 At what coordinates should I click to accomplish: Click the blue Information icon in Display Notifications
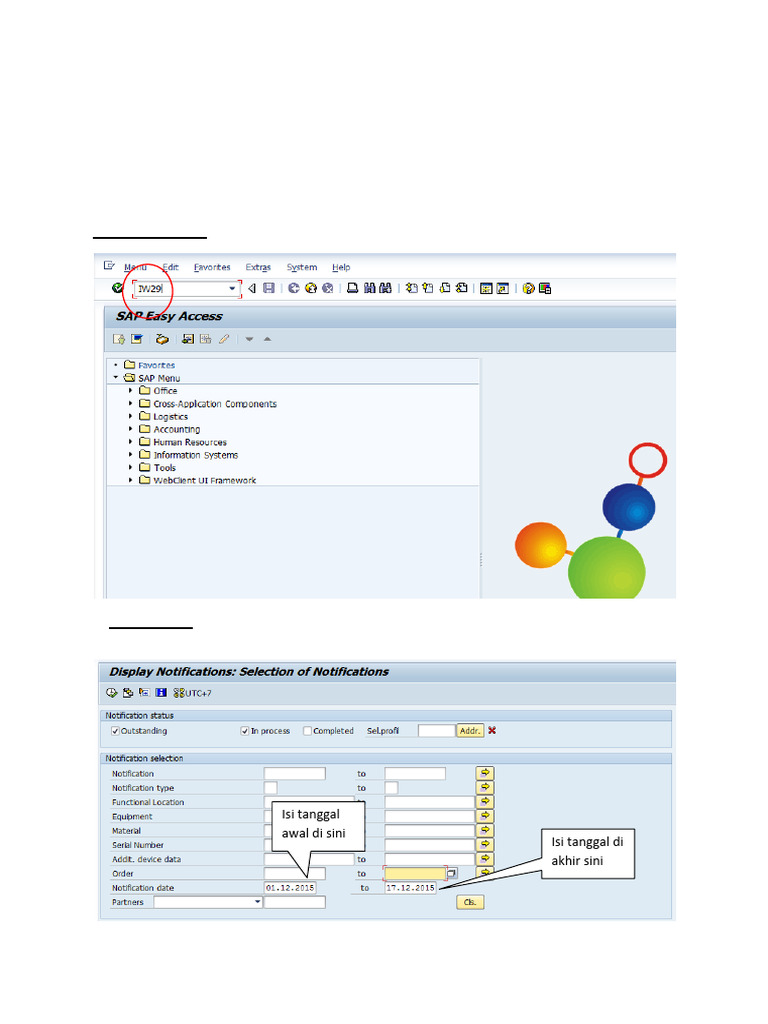pyautogui.click(x=161, y=693)
